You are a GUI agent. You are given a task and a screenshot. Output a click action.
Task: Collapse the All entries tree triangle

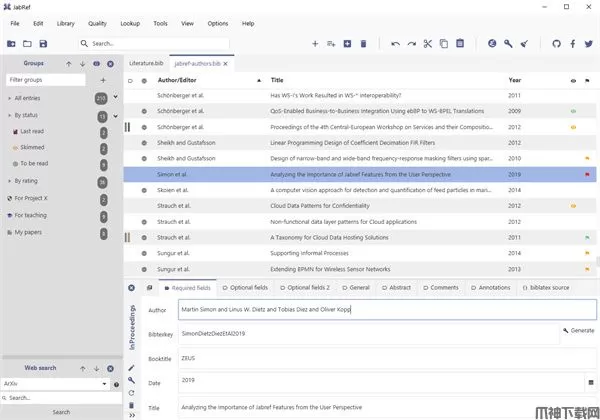point(9,98)
